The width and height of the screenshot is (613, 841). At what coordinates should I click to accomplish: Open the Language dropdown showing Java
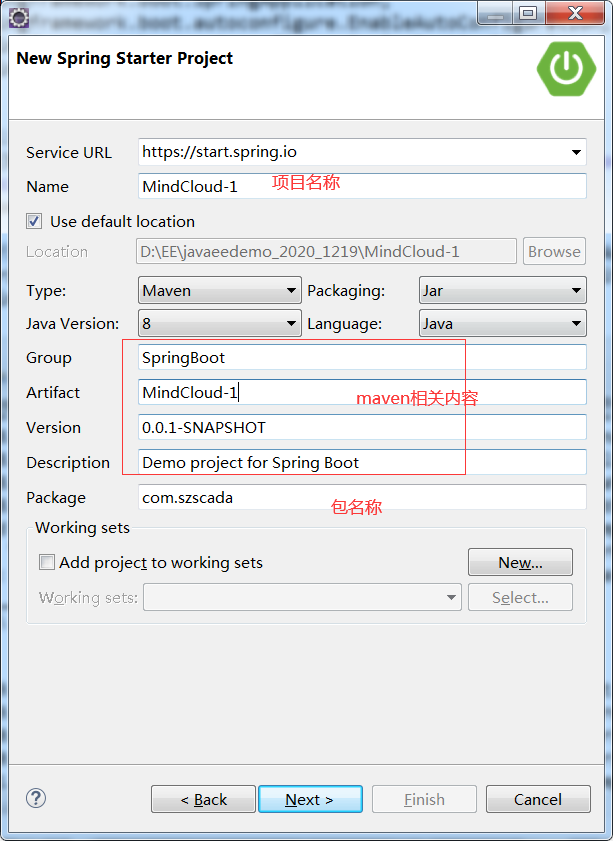tap(503, 323)
